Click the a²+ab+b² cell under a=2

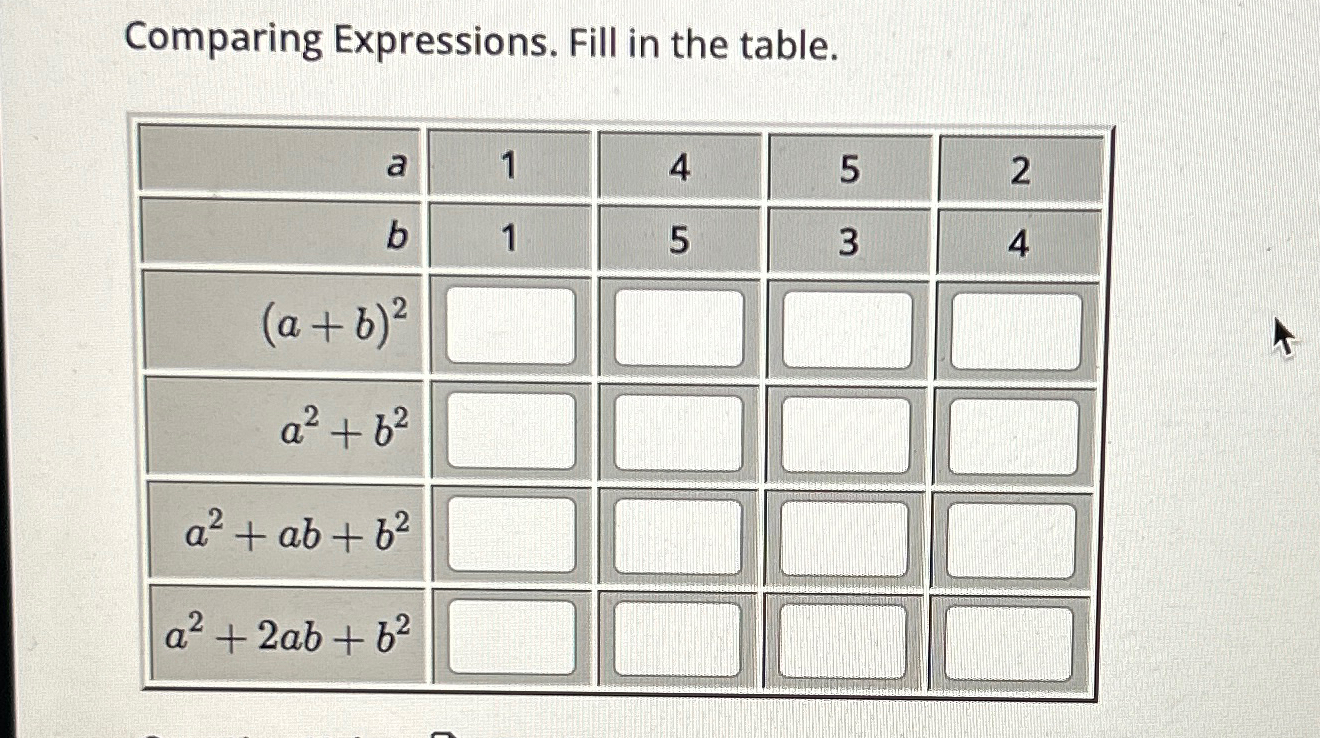tap(1013, 537)
